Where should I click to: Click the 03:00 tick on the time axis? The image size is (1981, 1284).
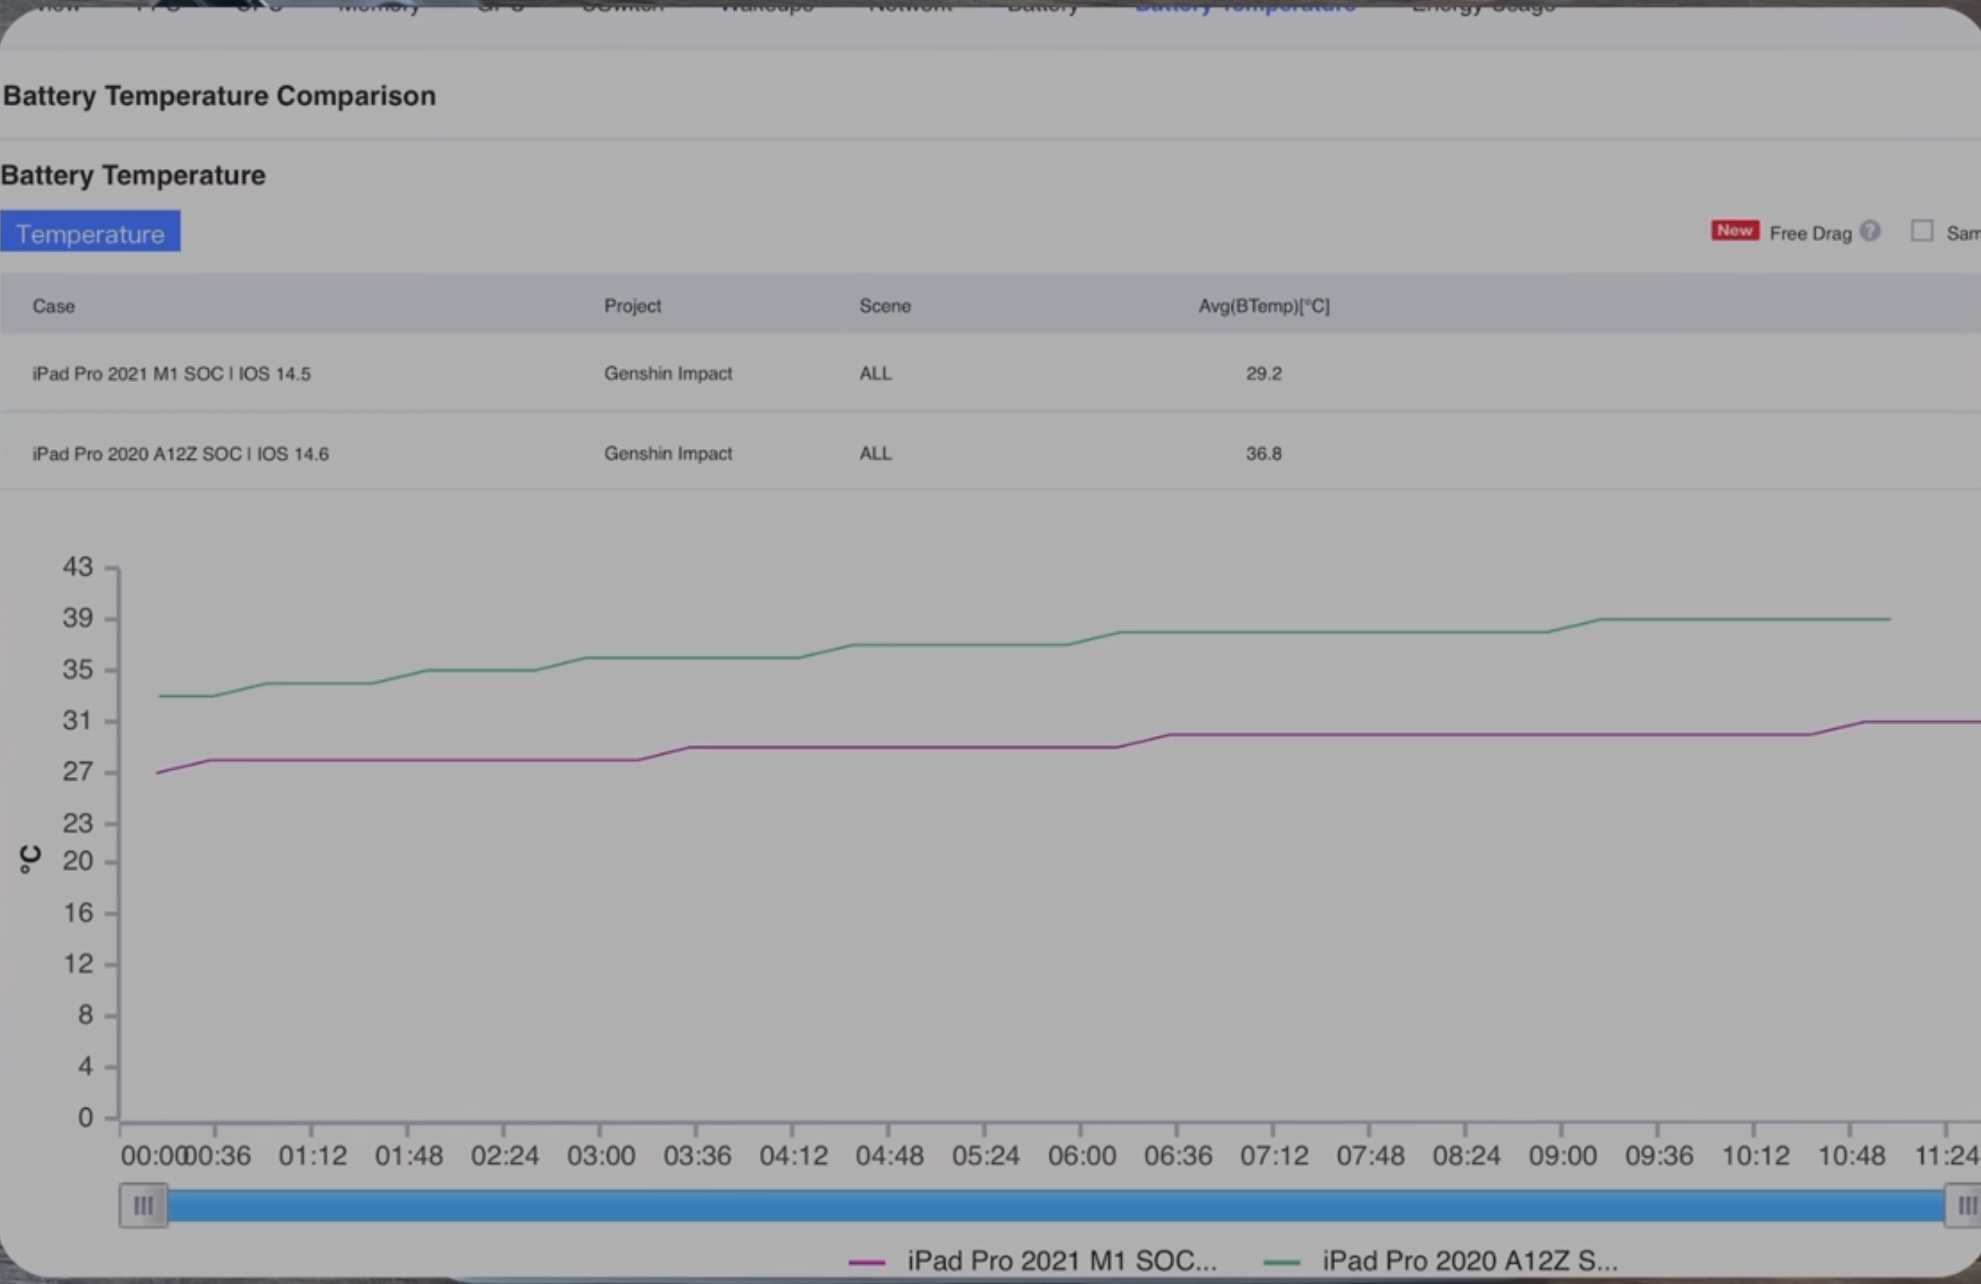(x=600, y=1156)
